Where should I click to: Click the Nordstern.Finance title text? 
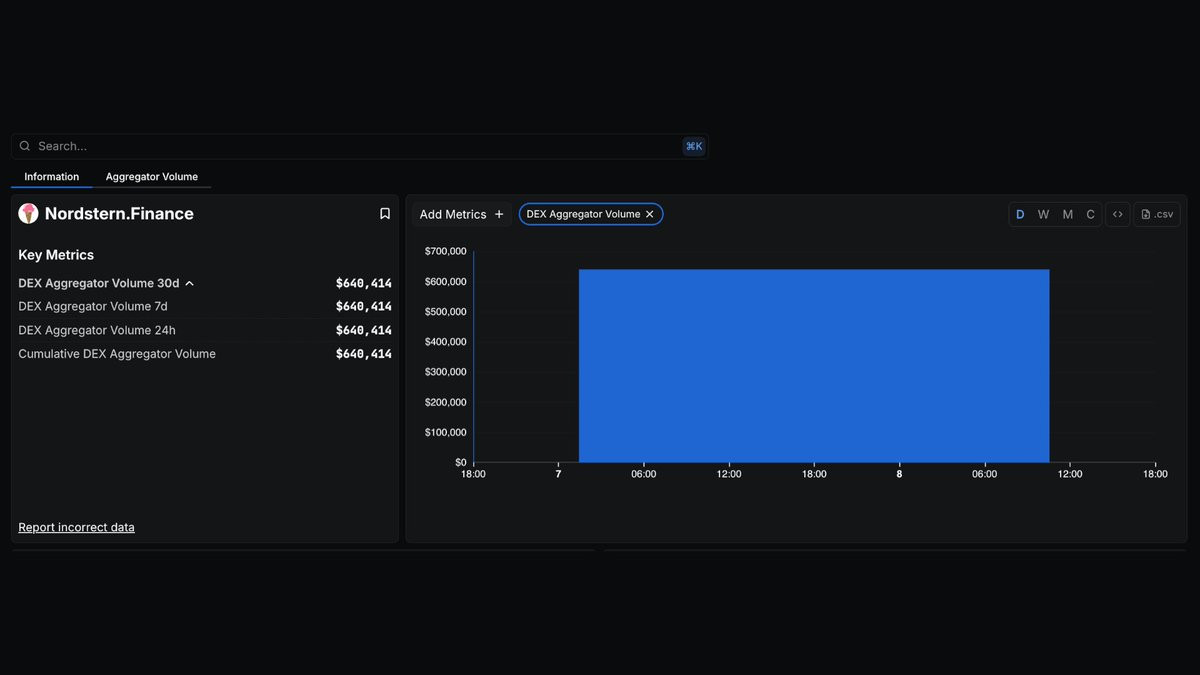[119, 214]
